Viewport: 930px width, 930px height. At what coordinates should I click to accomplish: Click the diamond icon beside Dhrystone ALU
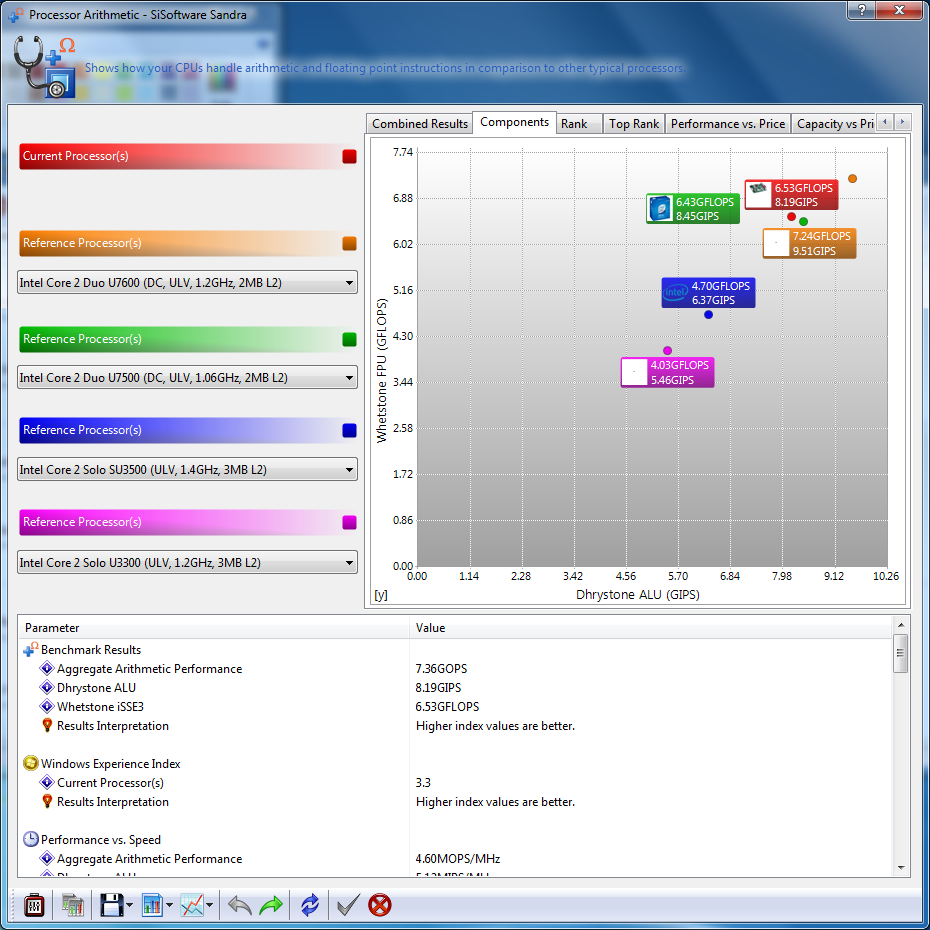[47, 687]
